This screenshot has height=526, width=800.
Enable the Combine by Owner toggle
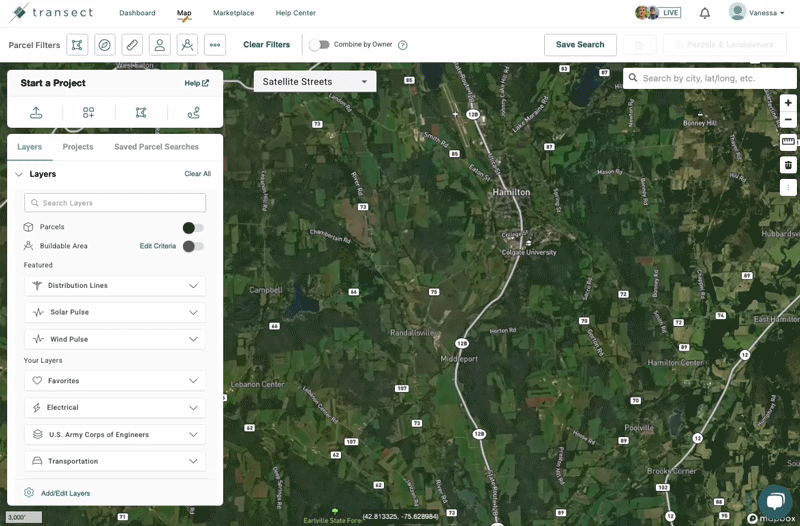click(x=319, y=45)
